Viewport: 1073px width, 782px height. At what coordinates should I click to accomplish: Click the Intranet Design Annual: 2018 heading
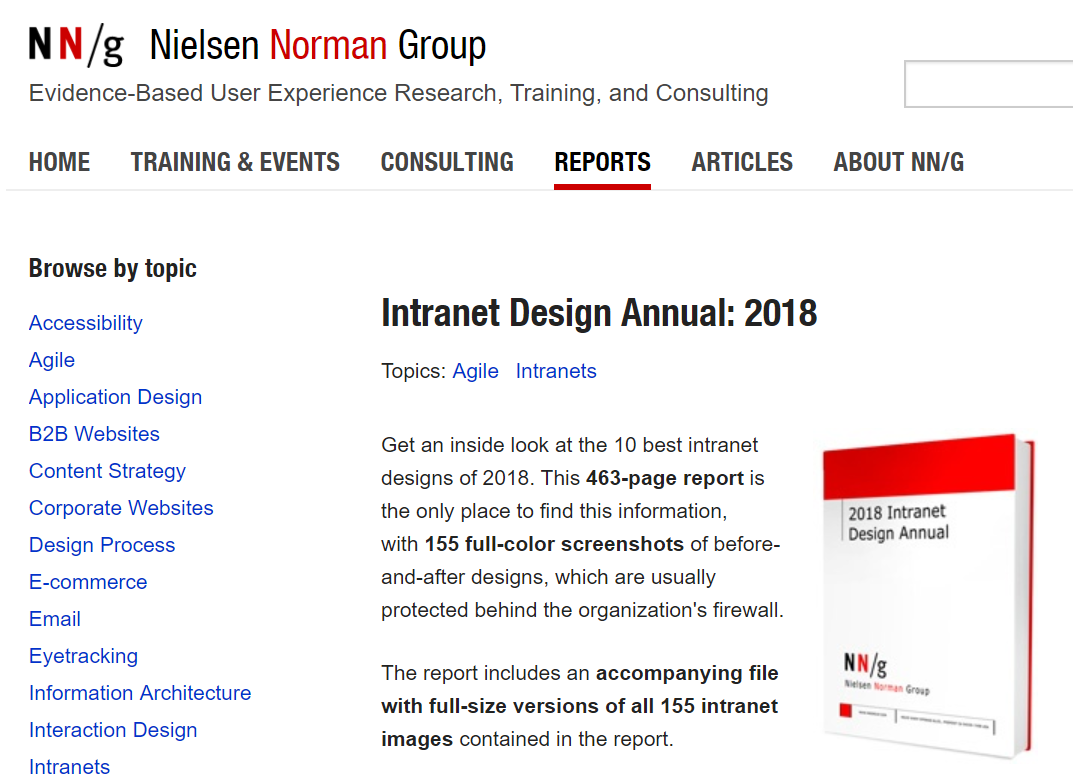[x=599, y=313]
